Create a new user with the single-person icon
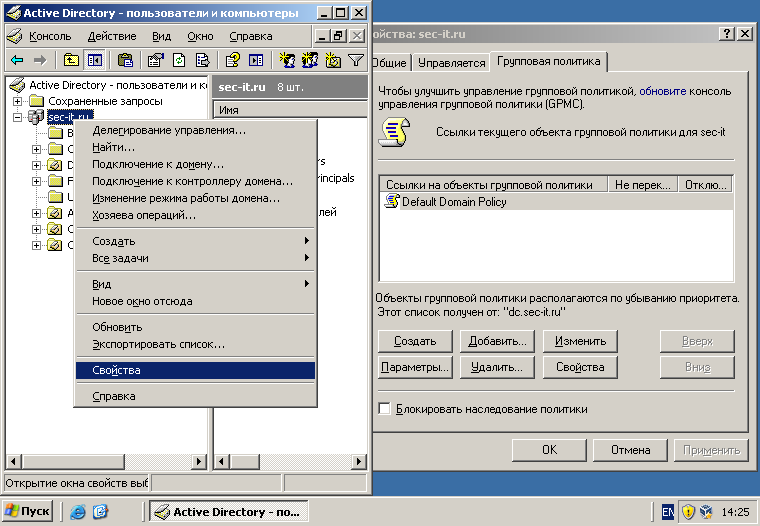The height and width of the screenshot is (526, 760). tap(287, 60)
